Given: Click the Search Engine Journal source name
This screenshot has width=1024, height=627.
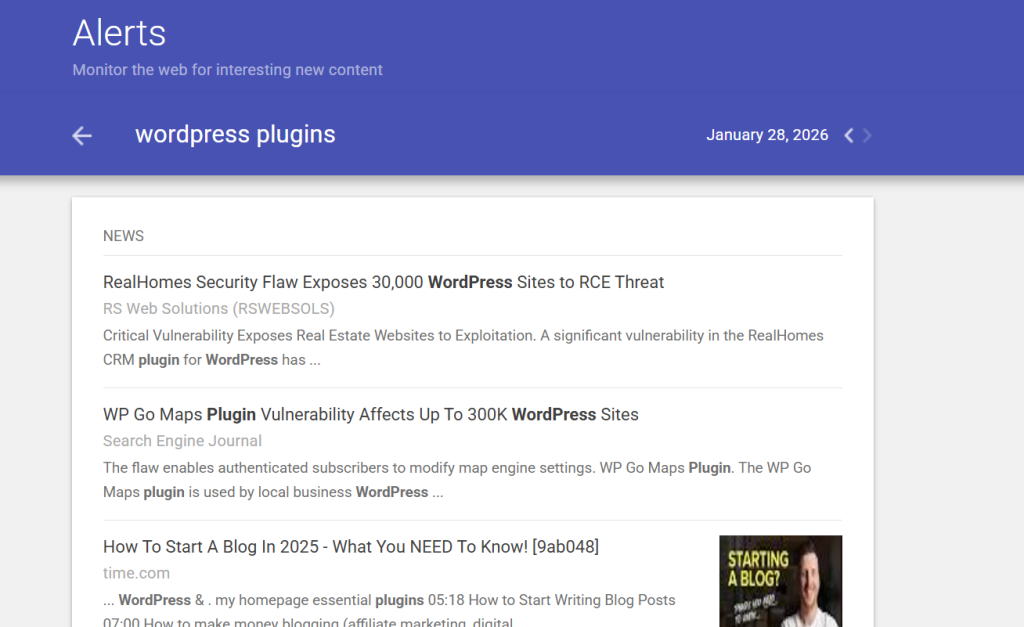Looking at the screenshot, I should 182,441.
